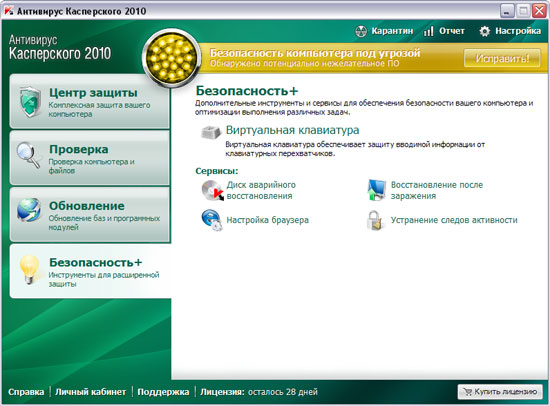Click the yellow security status indicator orb
Viewport: 550px width, 406px height.
coord(172,58)
